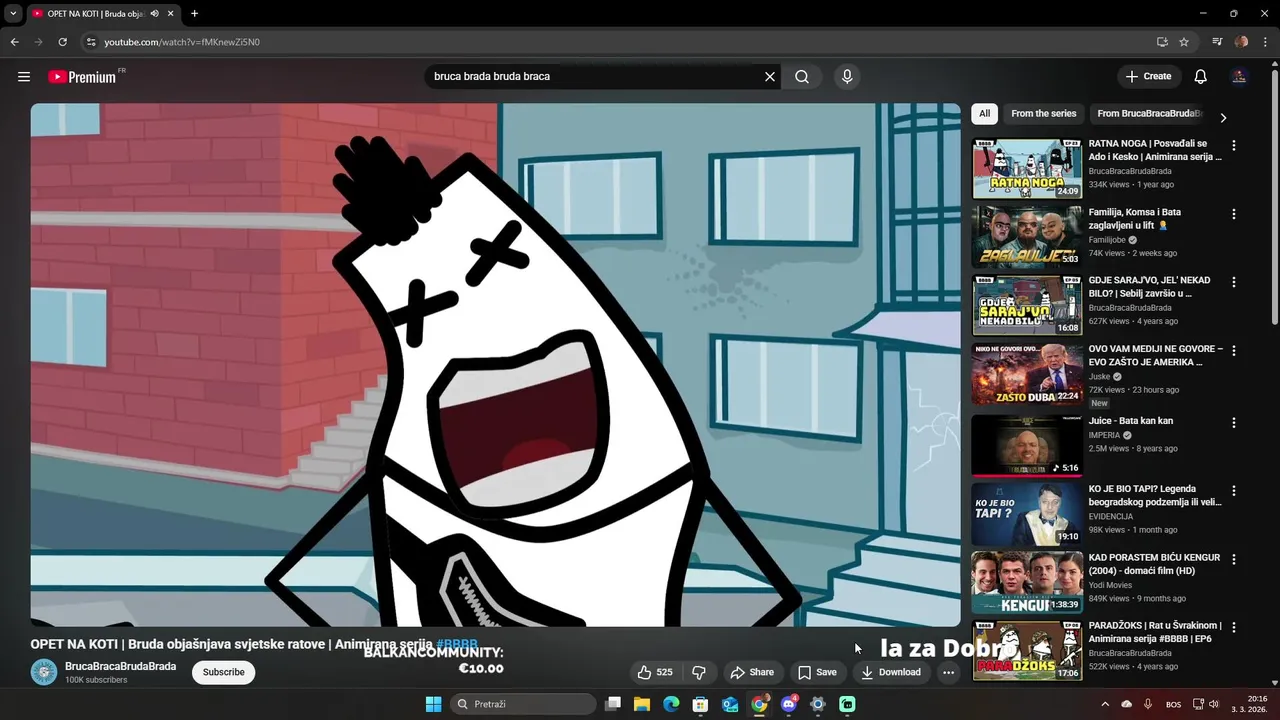
Task: Open File Explorer from taskbar
Action: coord(642,704)
